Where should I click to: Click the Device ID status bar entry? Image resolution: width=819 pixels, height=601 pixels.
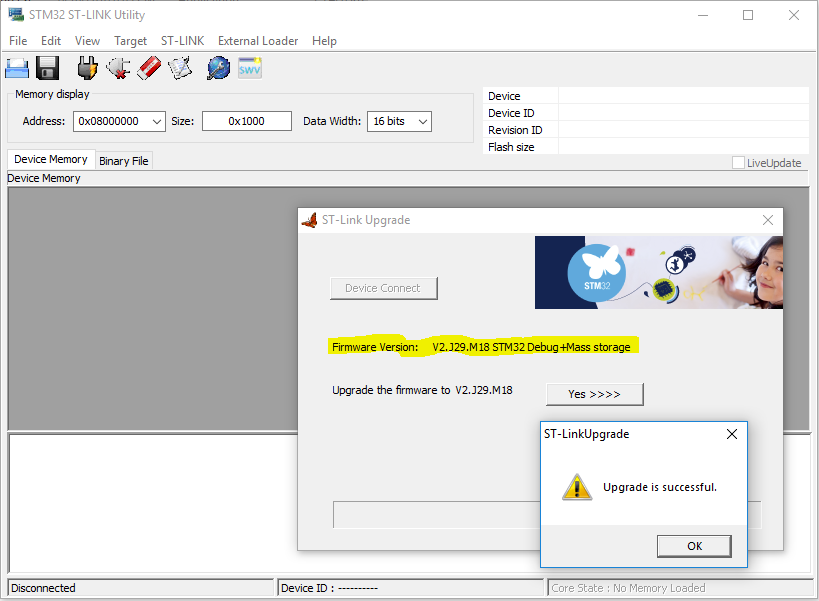click(x=411, y=588)
